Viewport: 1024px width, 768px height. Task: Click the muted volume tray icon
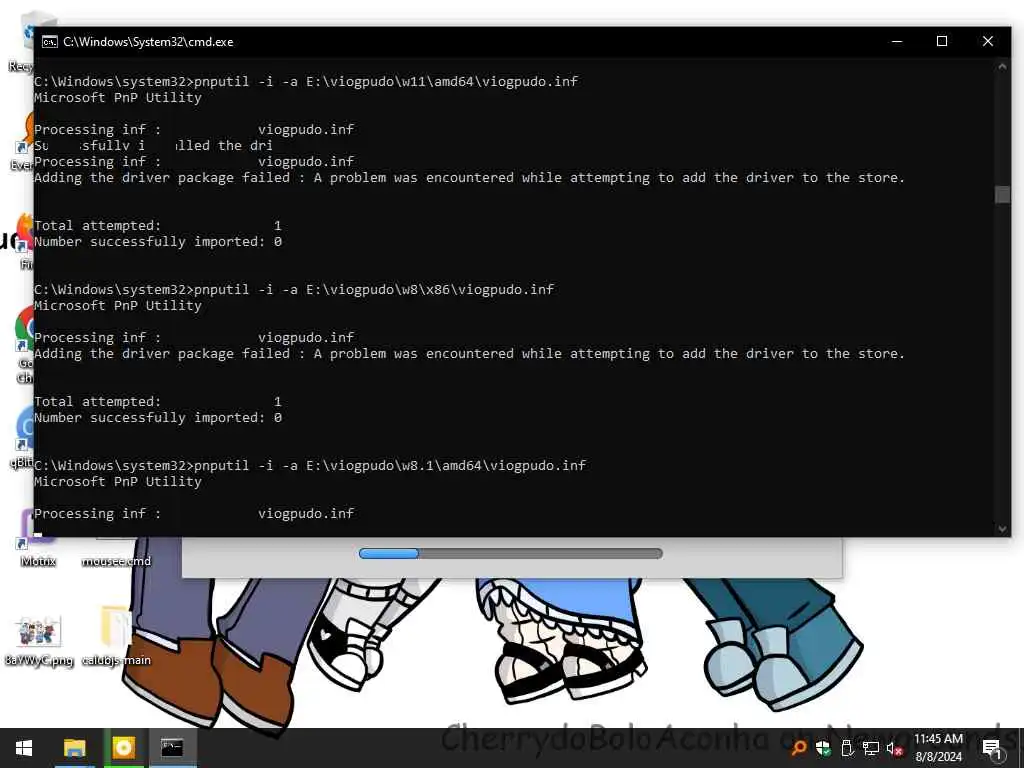tap(894, 748)
